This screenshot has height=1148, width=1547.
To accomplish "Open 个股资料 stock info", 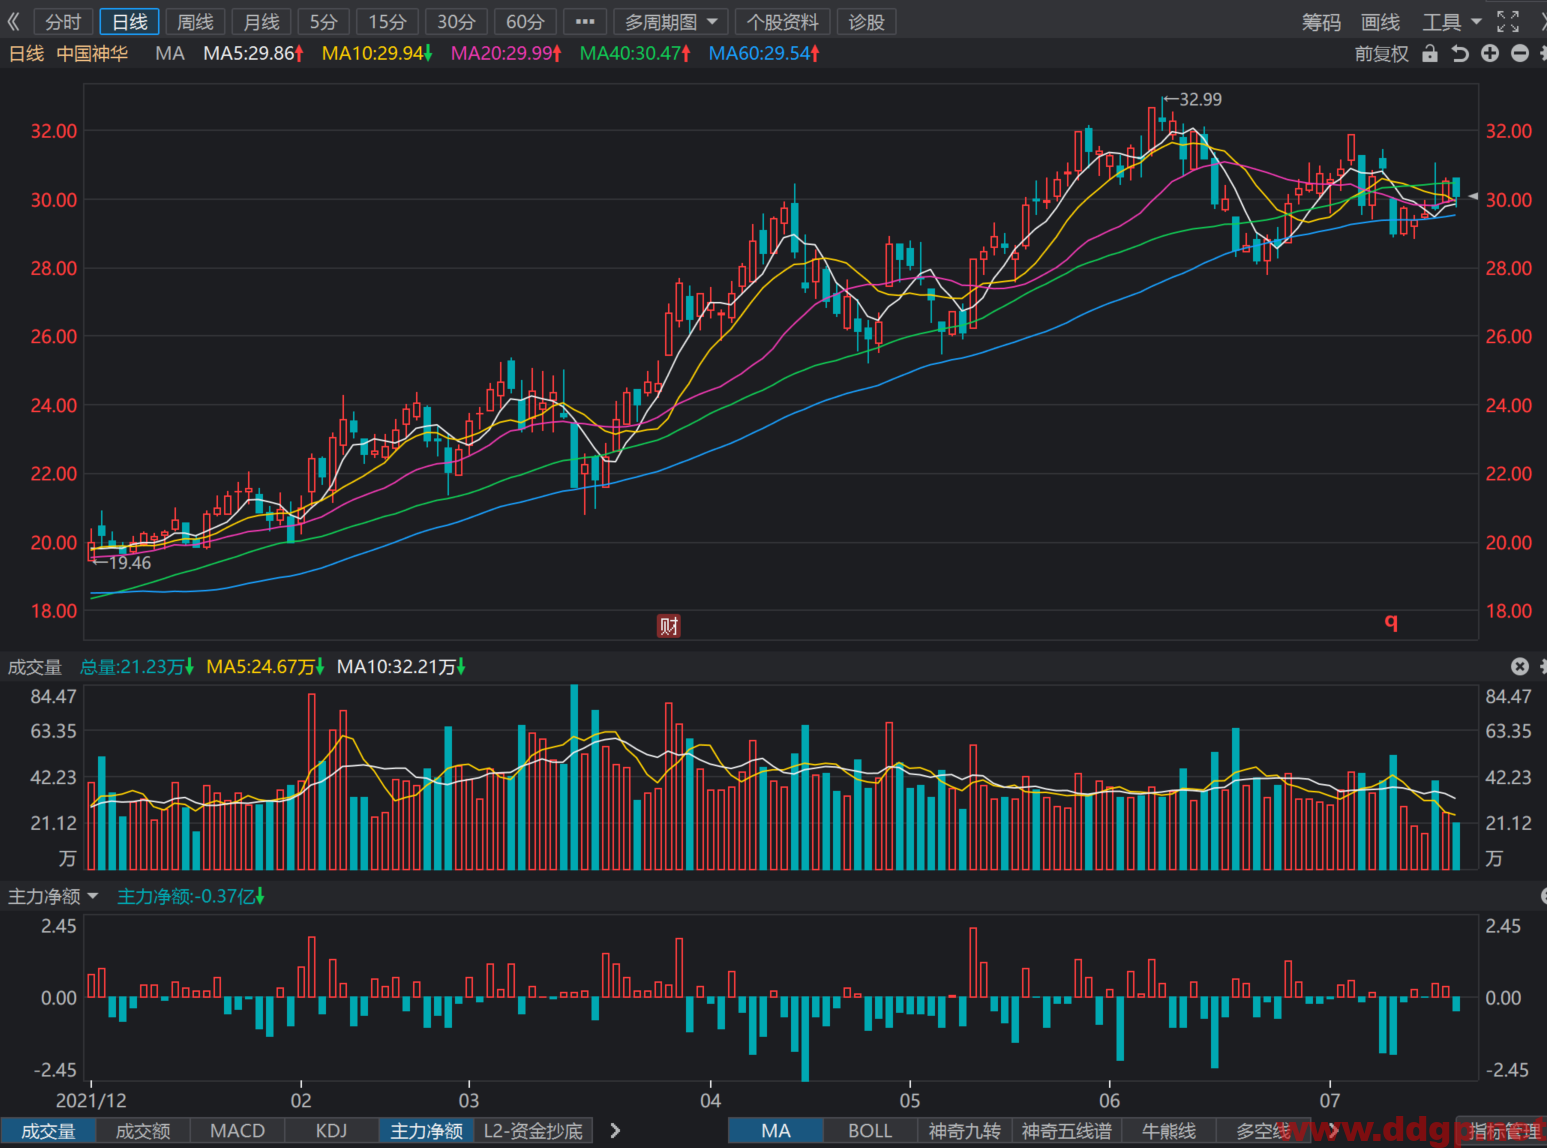I will tap(782, 22).
